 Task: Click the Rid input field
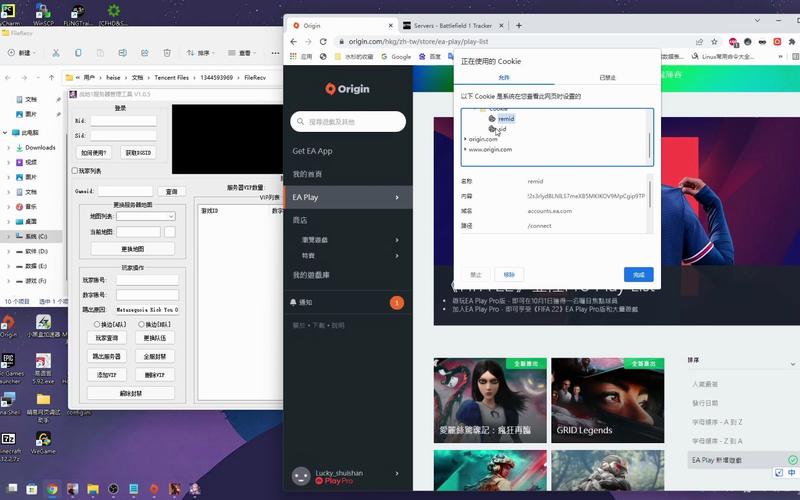123,121
